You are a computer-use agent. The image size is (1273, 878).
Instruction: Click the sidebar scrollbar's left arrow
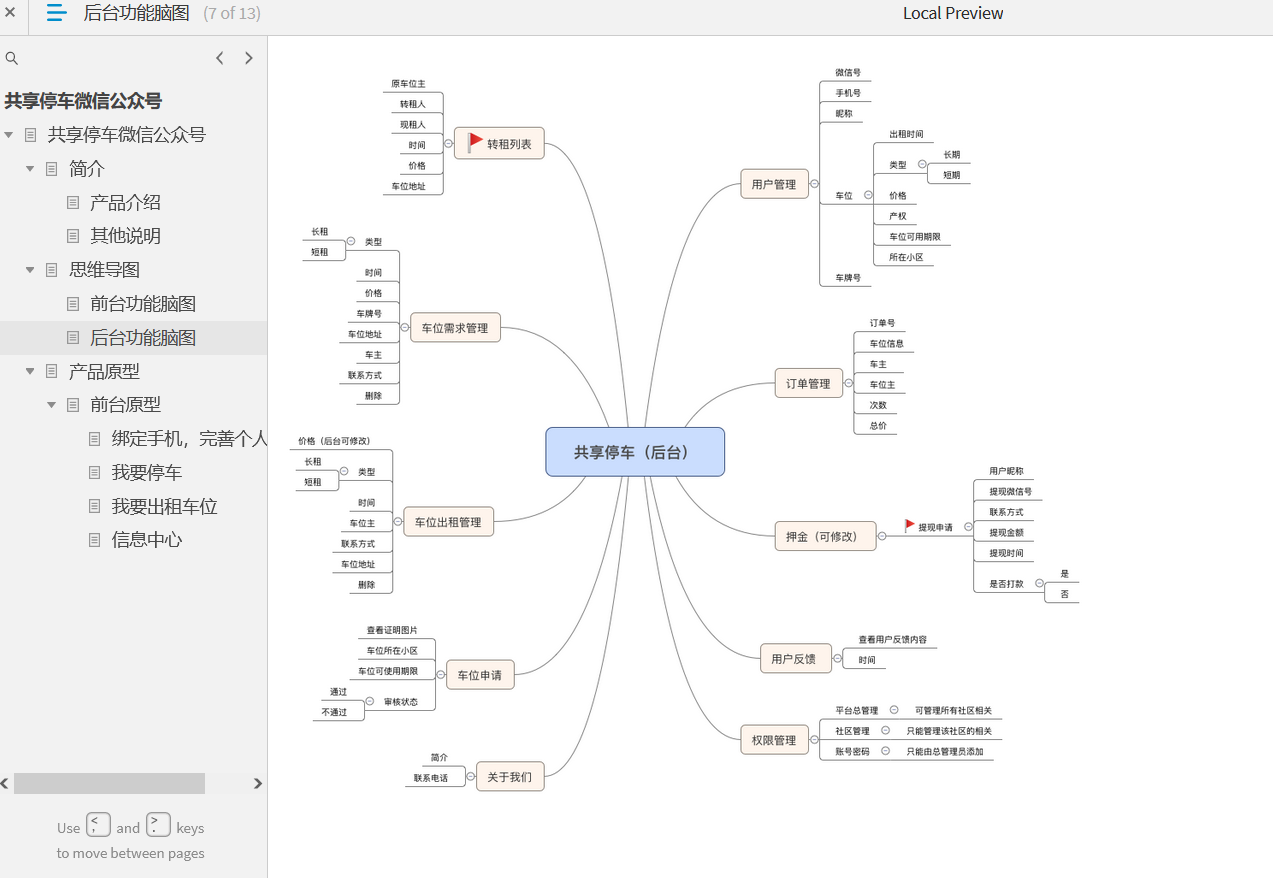point(5,783)
